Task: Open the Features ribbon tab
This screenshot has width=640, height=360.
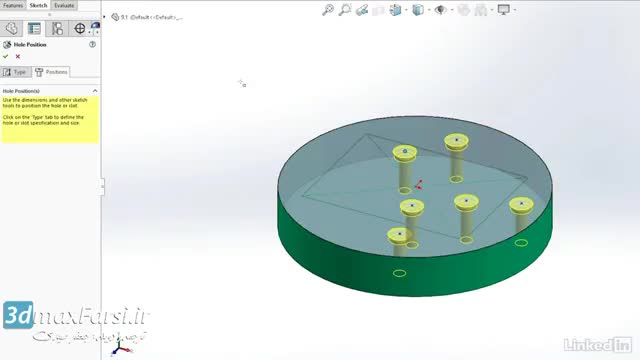Action: pyautogui.click(x=13, y=5)
